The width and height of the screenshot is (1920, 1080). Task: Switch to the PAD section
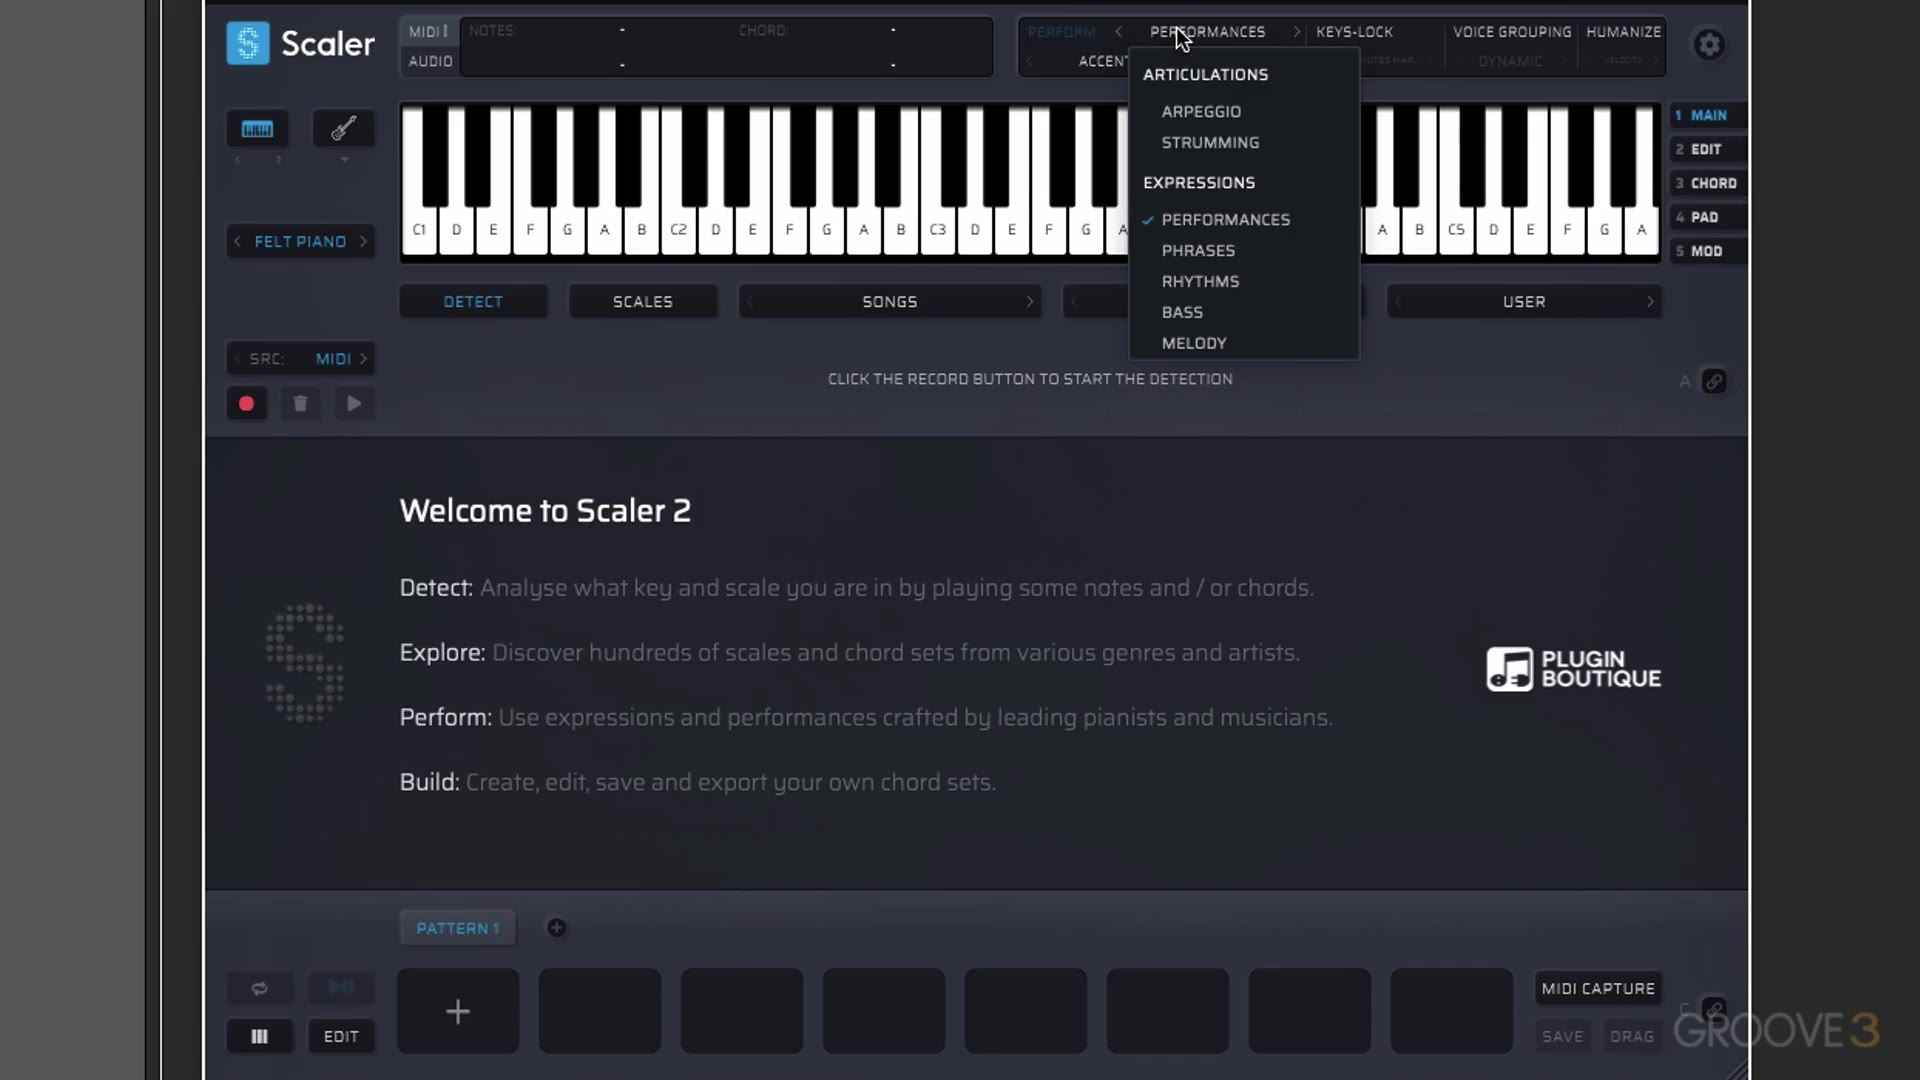[x=1705, y=217]
